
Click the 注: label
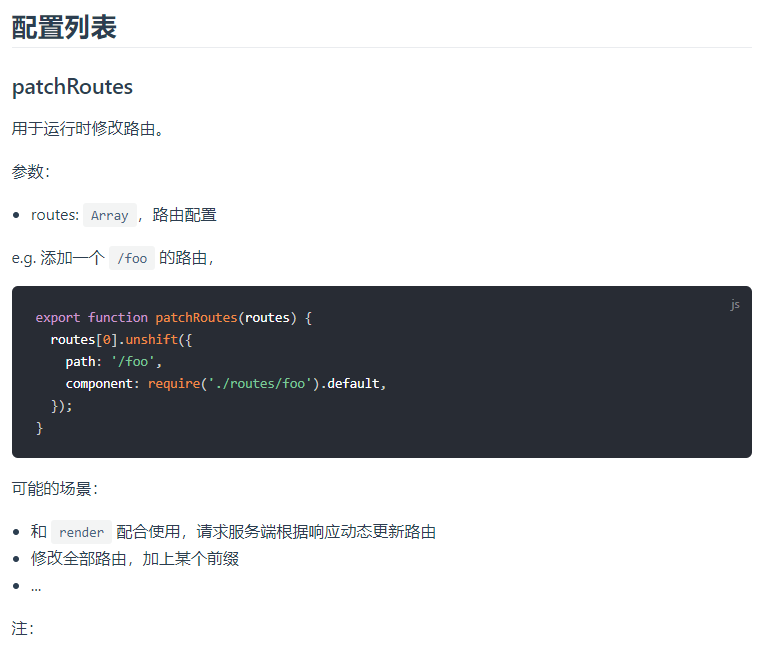[x=23, y=629]
